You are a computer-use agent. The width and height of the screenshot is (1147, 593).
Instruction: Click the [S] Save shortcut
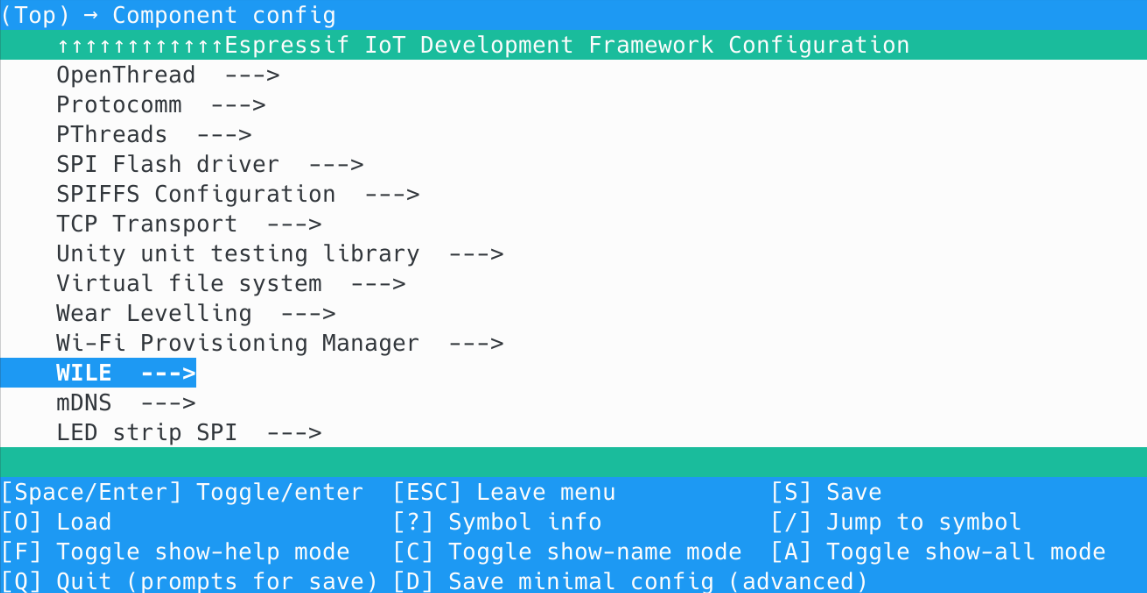pos(826,492)
